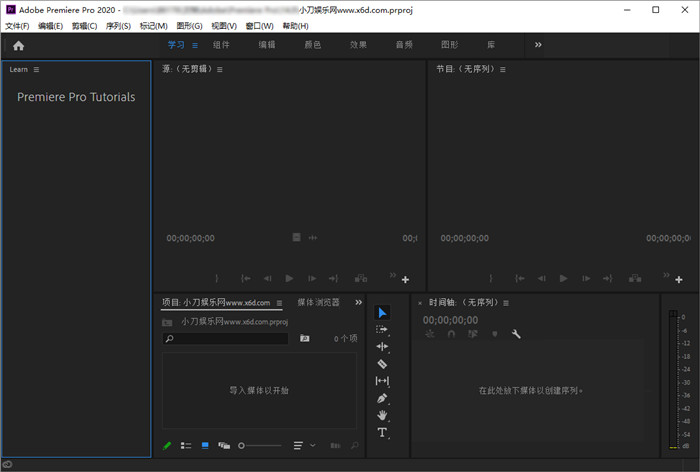
Task: Open the Markers menu
Action: tap(154, 26)
